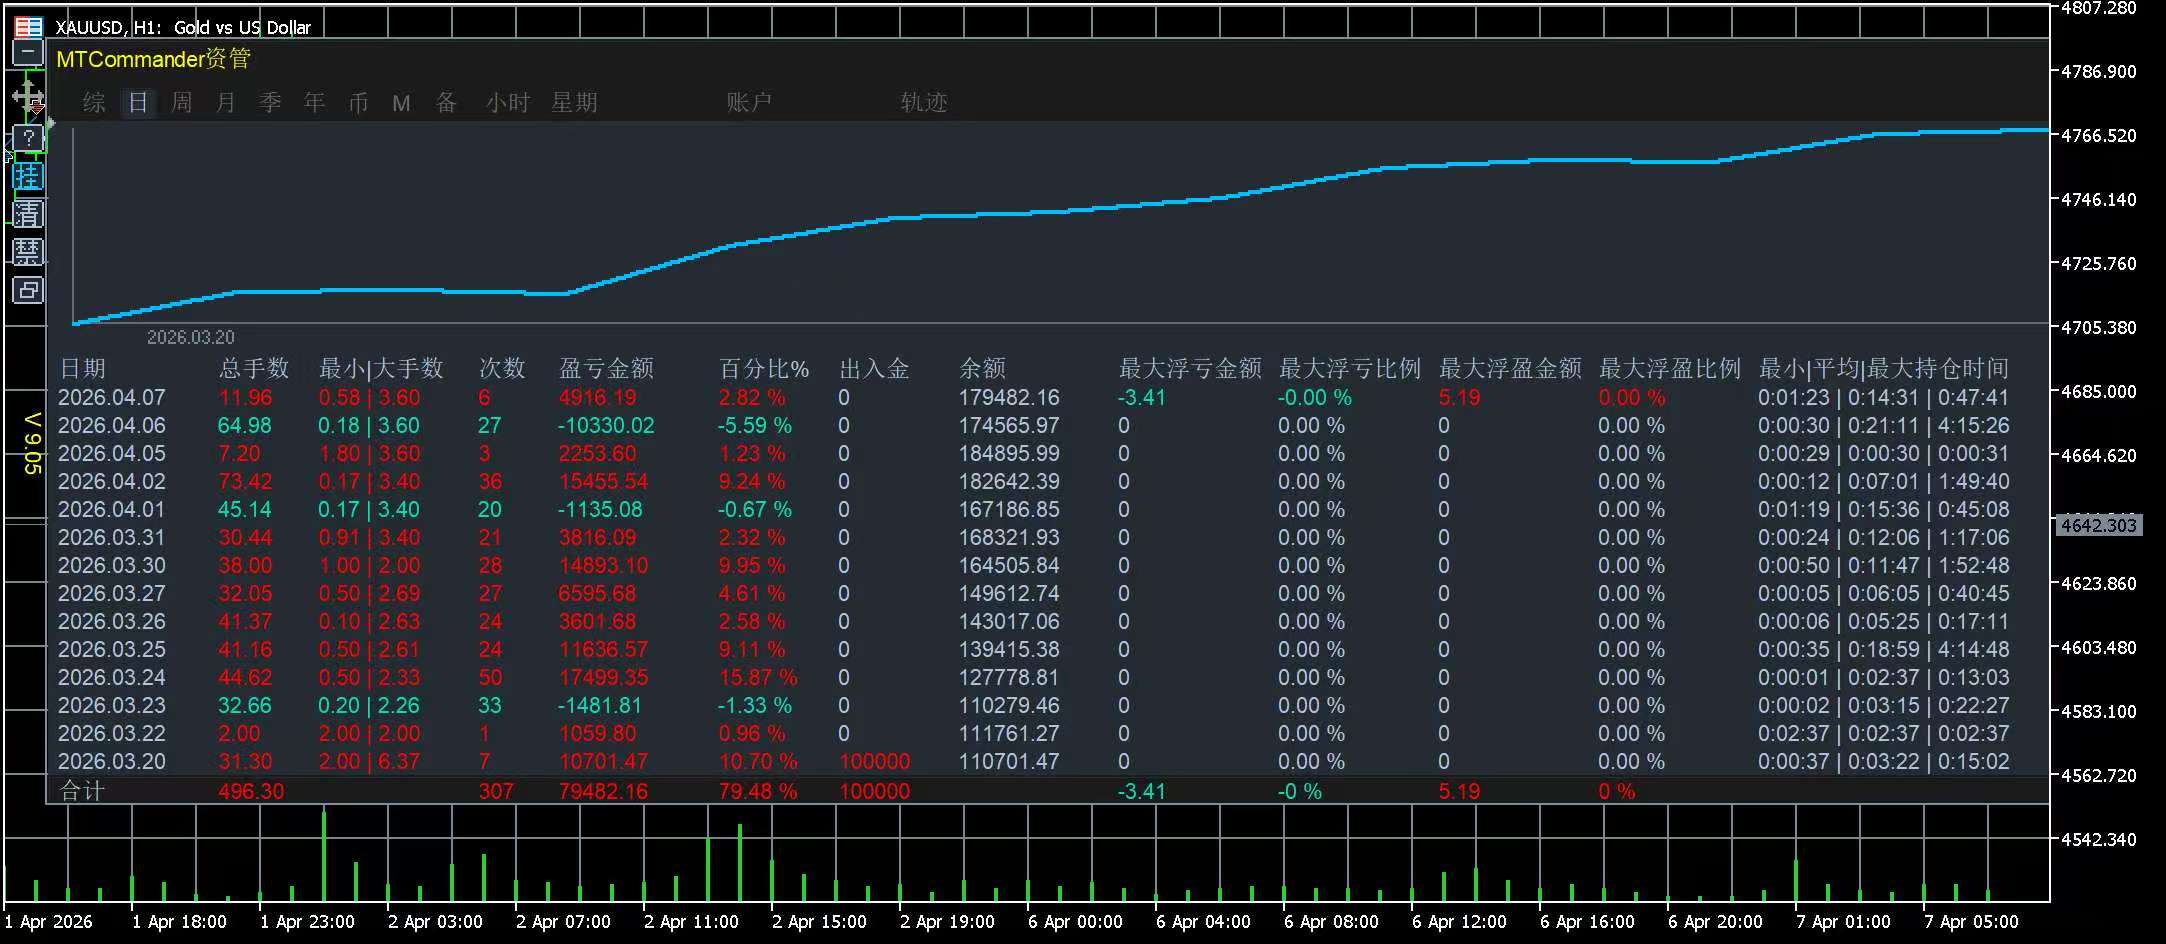Image resolution: width=2166 pixels, height=944 pixels.
Task: Open the 账户 account tab
Action: (x=749, y=102)
